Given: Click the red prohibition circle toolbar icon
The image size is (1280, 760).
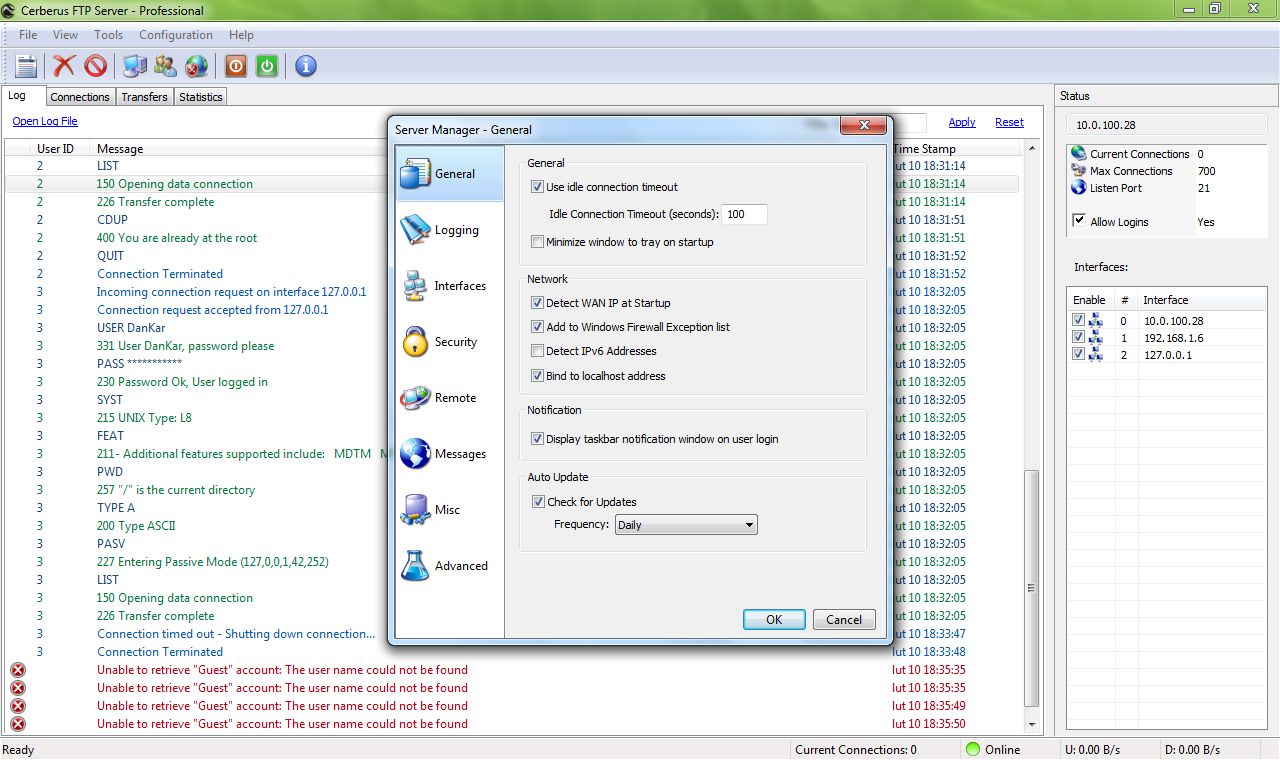Looking at the screenshot, I should point(95,66).
